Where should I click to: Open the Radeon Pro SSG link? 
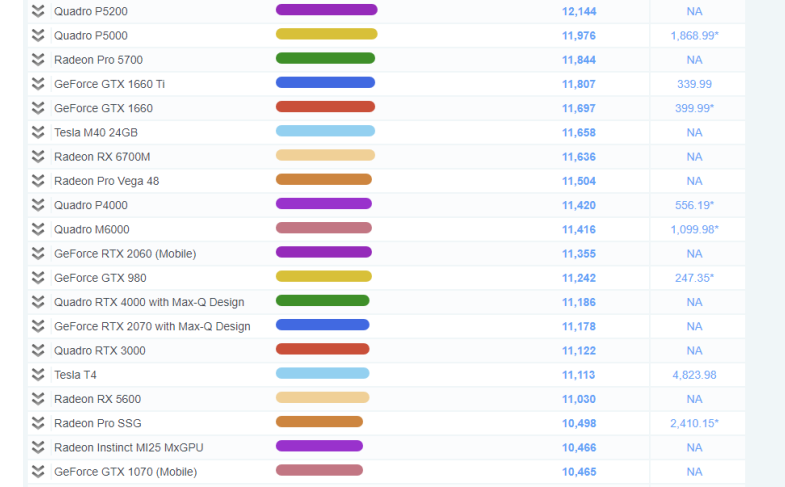click(98, 423)
